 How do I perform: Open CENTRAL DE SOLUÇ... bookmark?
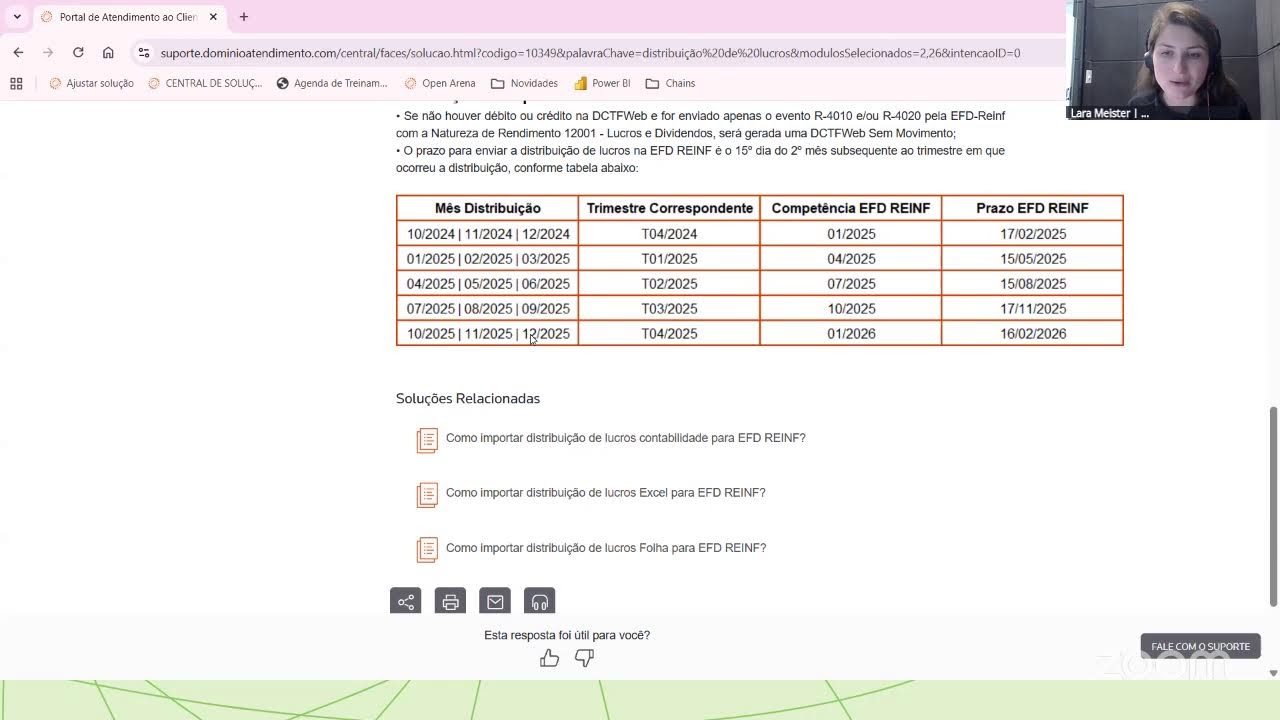[x=205, y=83]
